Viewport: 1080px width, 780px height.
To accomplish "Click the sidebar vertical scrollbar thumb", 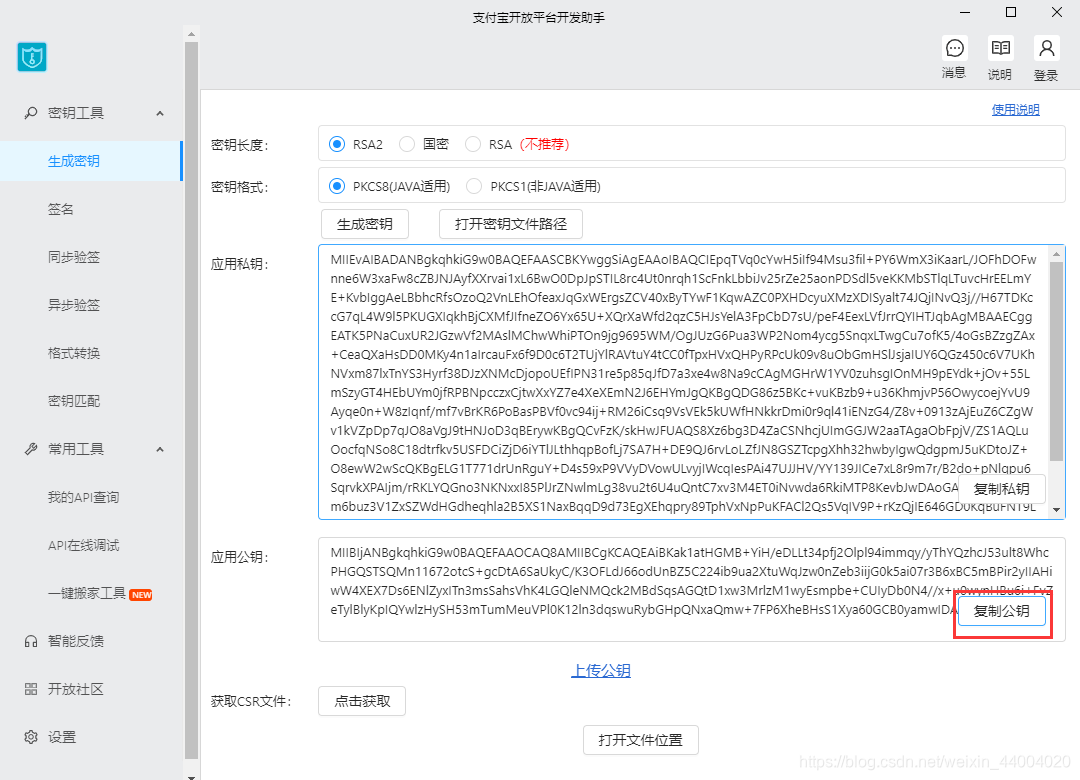I will point(191,401).
